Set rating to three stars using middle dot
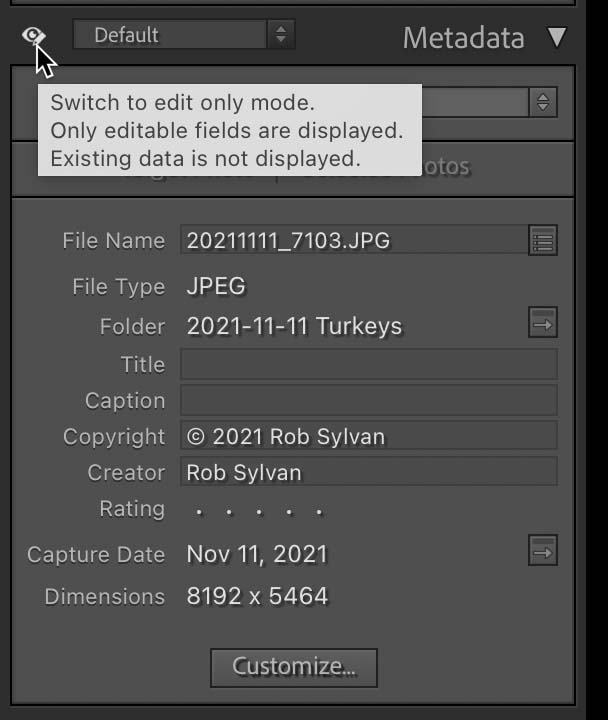 pos(260,512)
